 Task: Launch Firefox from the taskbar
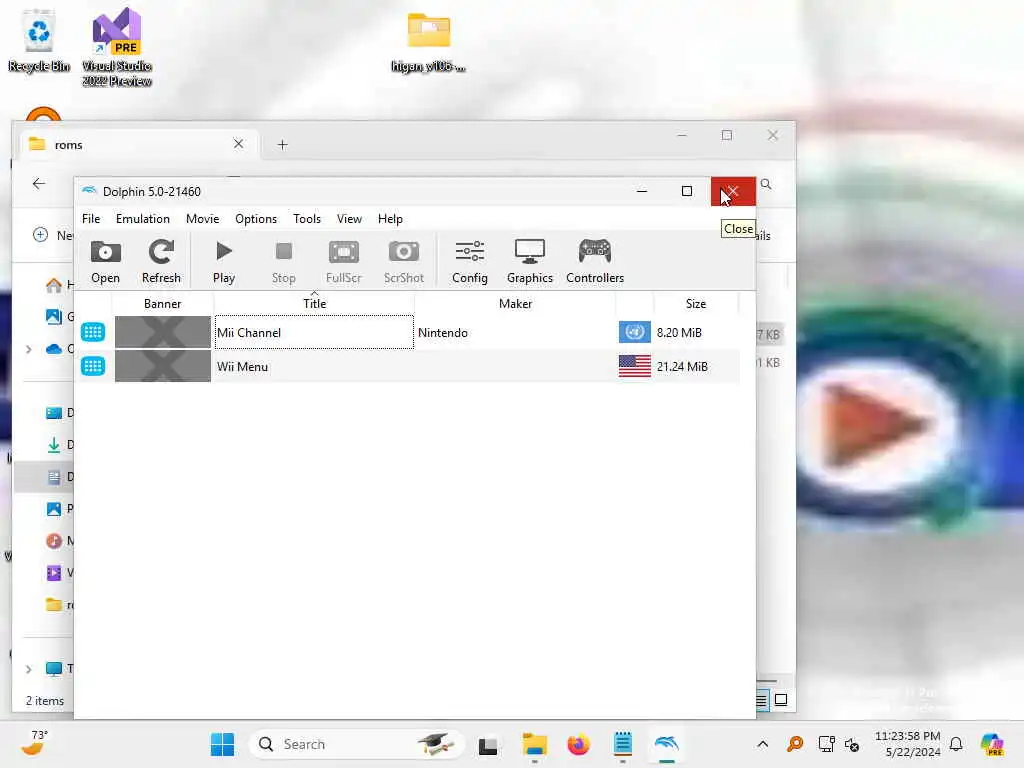(x=578, y=744)
